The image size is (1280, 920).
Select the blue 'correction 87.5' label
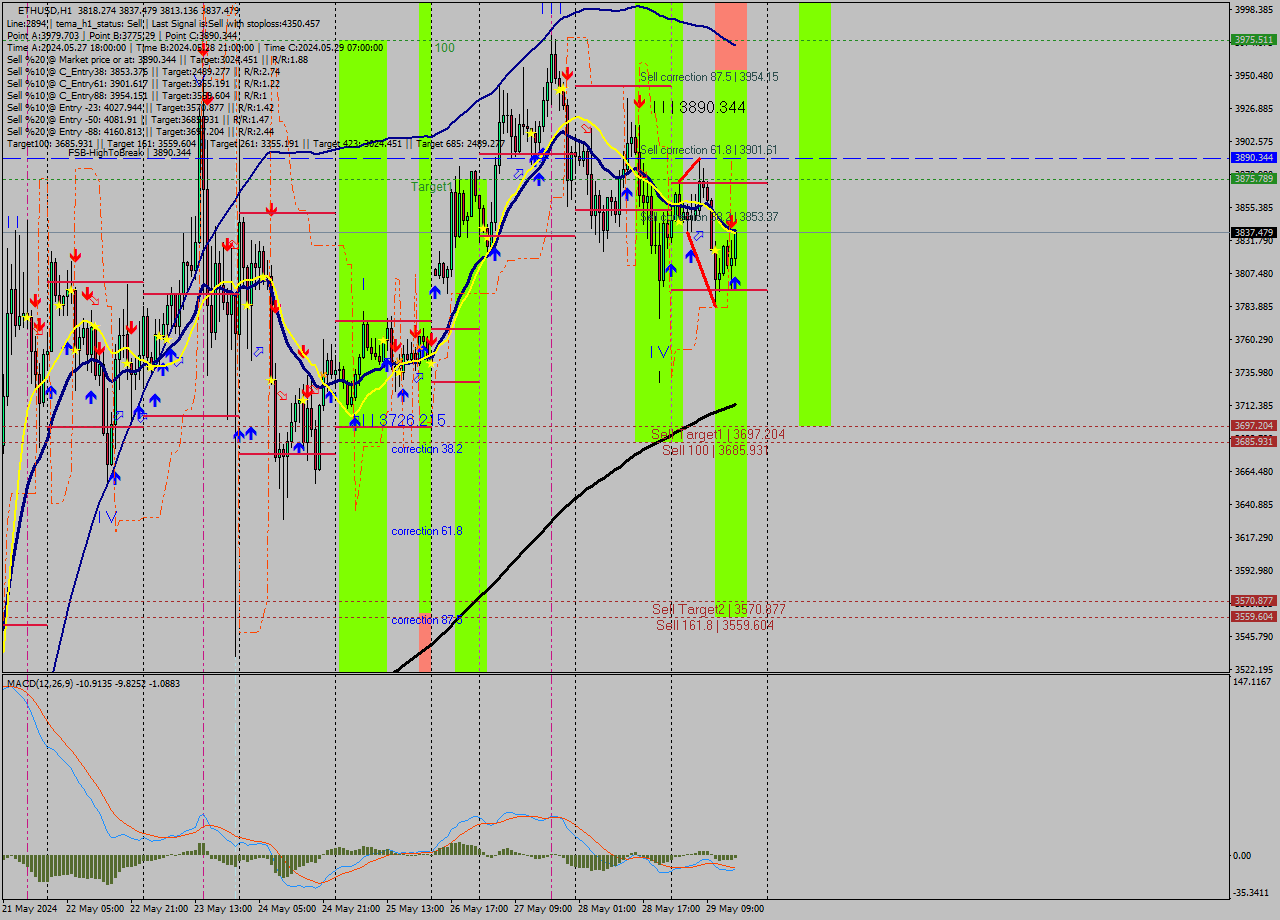pos(427,620)
